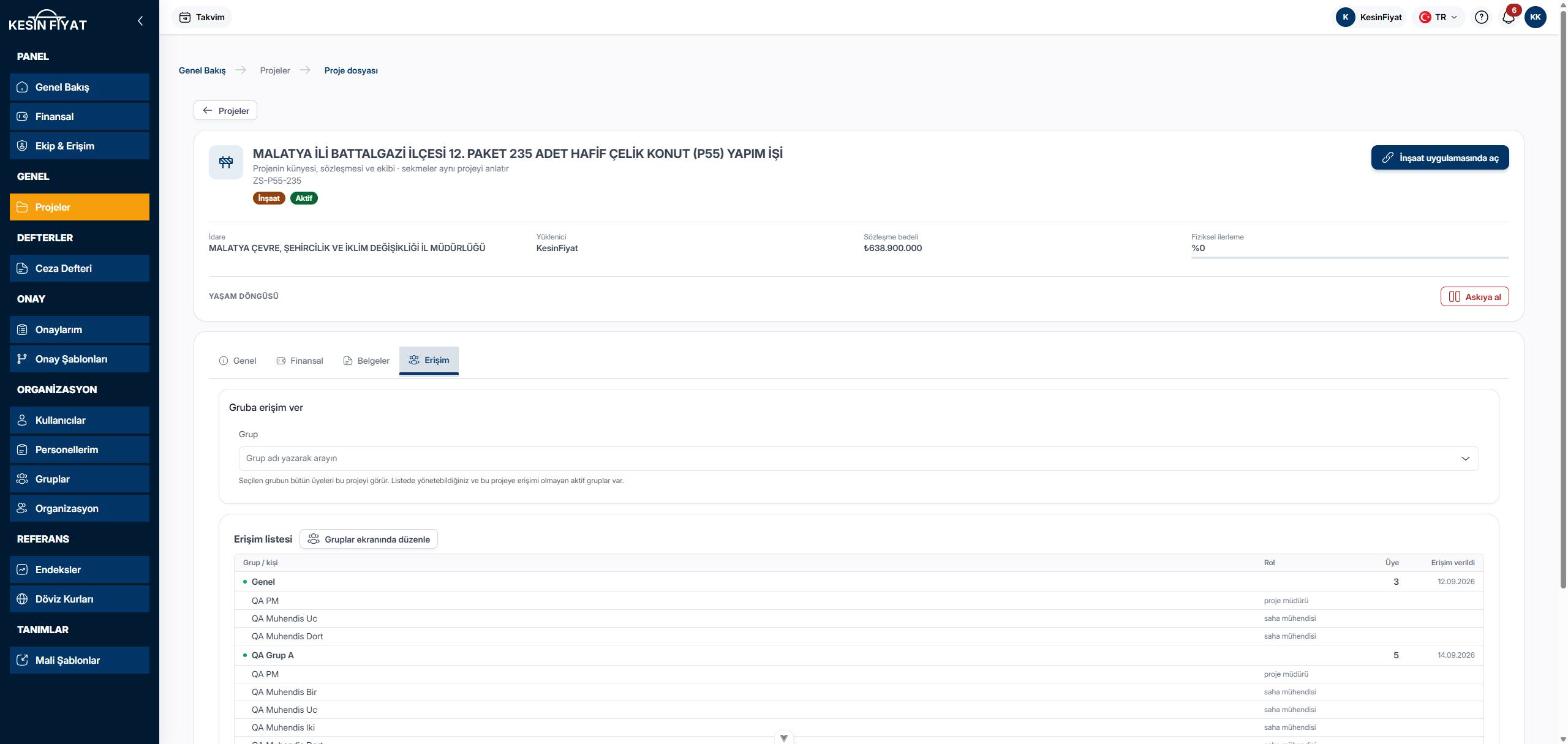
Task: Open Personellerim page
Action: (x=80, y=449)
